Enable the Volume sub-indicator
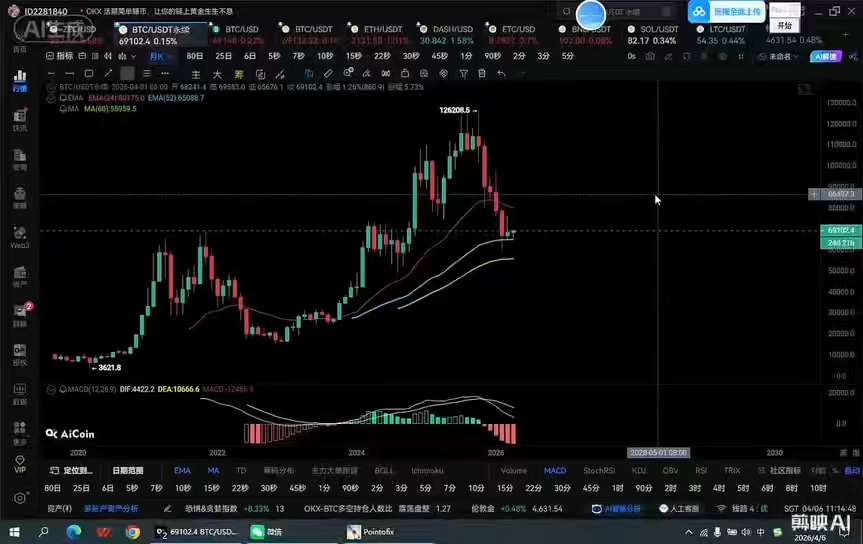Image resolution: width=863 pixels, height=544 pixels. point(514,471)
